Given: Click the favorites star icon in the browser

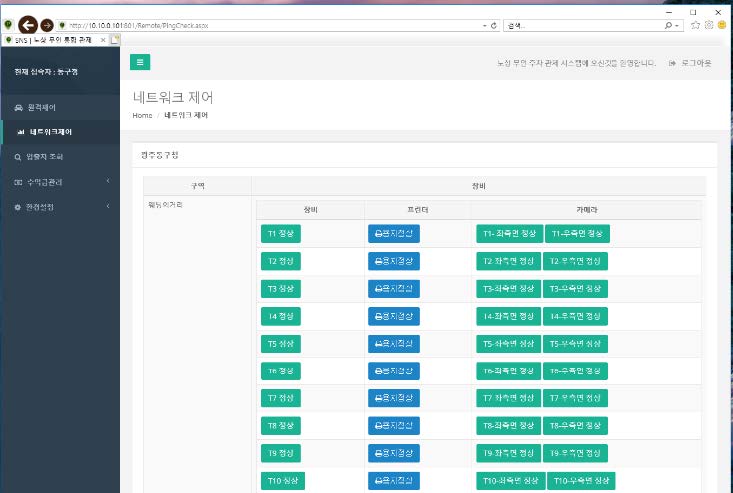Looking at the screenshot, I should pyautogui.click(x=695, y=24).
